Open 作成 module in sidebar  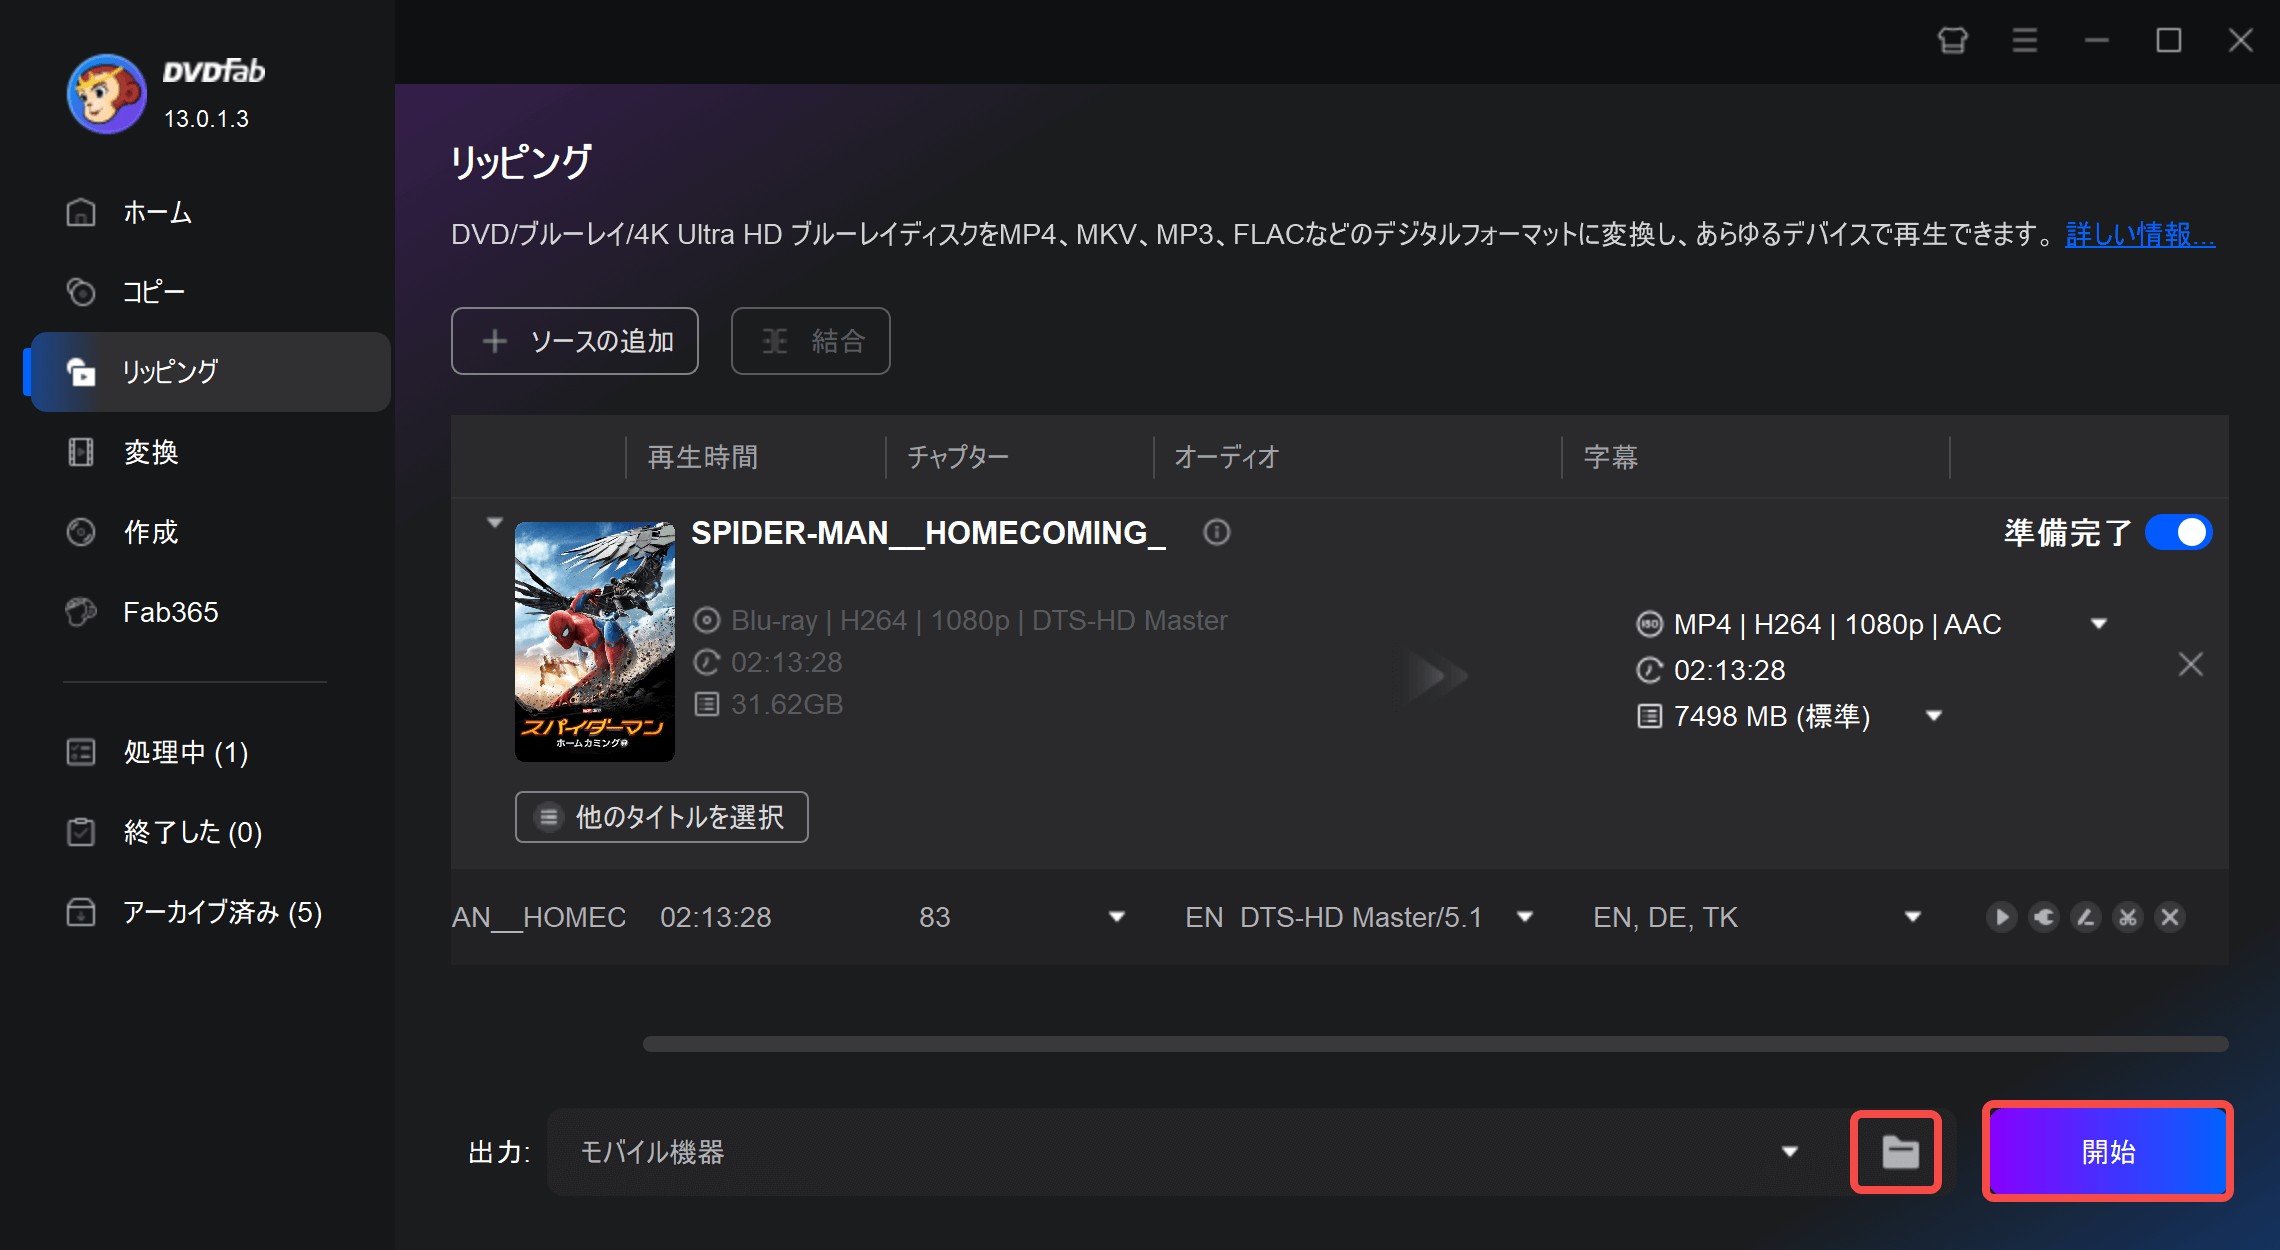210,532
